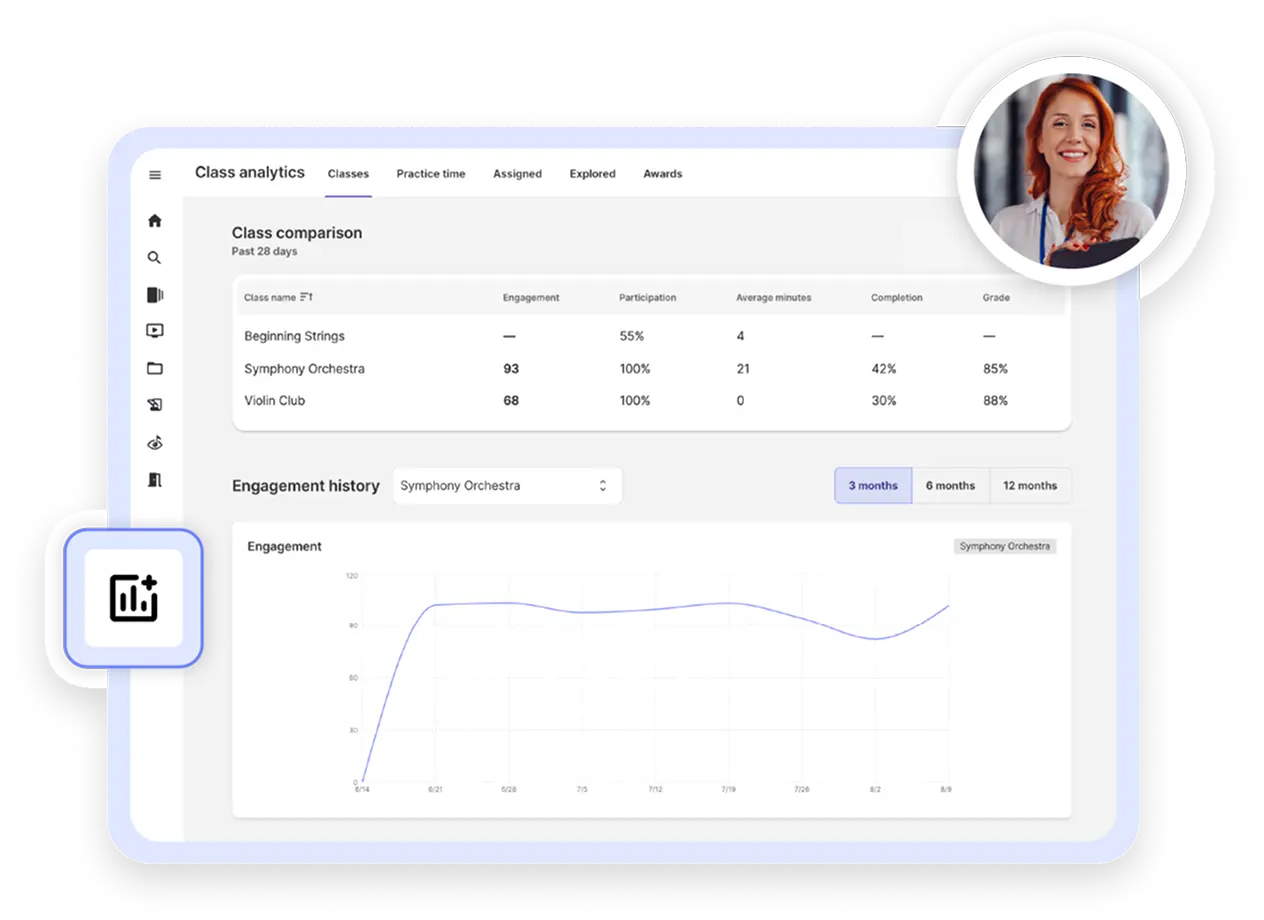Click the Explored navigation link
The image size is (1264, 920).
[x=592, y=173]
